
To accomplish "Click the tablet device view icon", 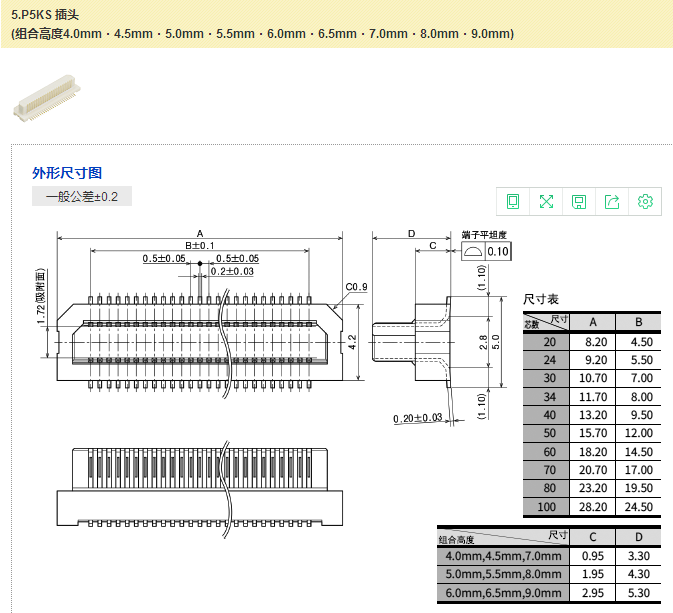I will [513, 201].
